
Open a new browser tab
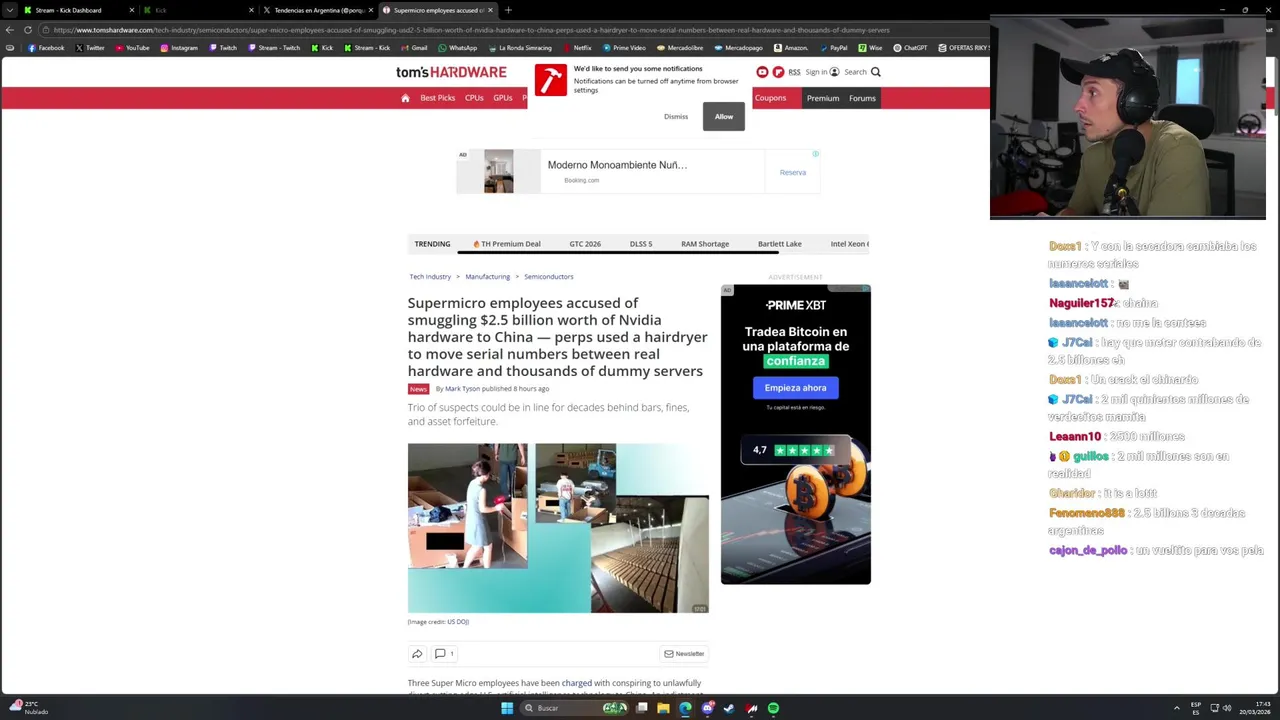point(508,10)
